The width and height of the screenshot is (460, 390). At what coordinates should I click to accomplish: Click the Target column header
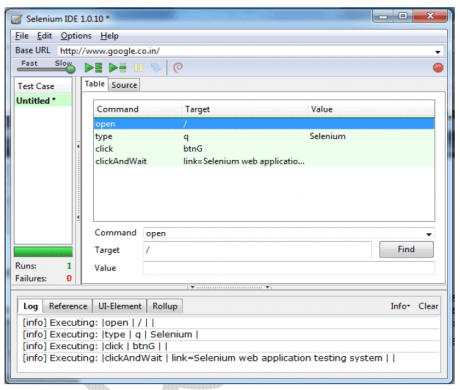tap(244, 109)
